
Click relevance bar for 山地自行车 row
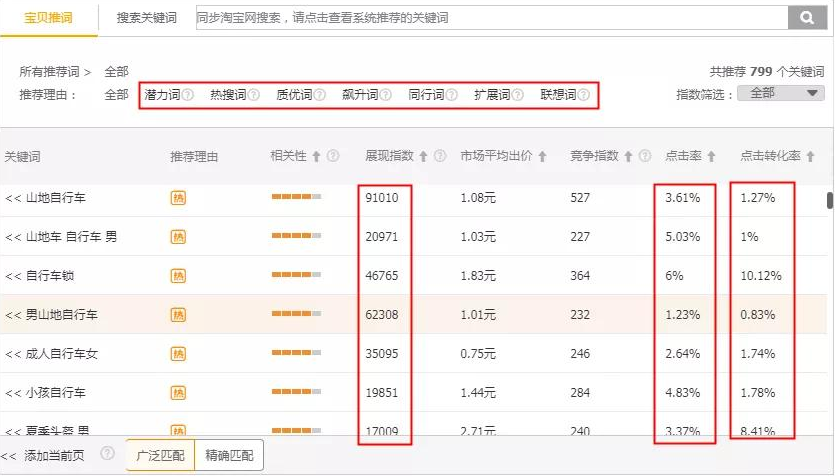click(x=296, y=196)
